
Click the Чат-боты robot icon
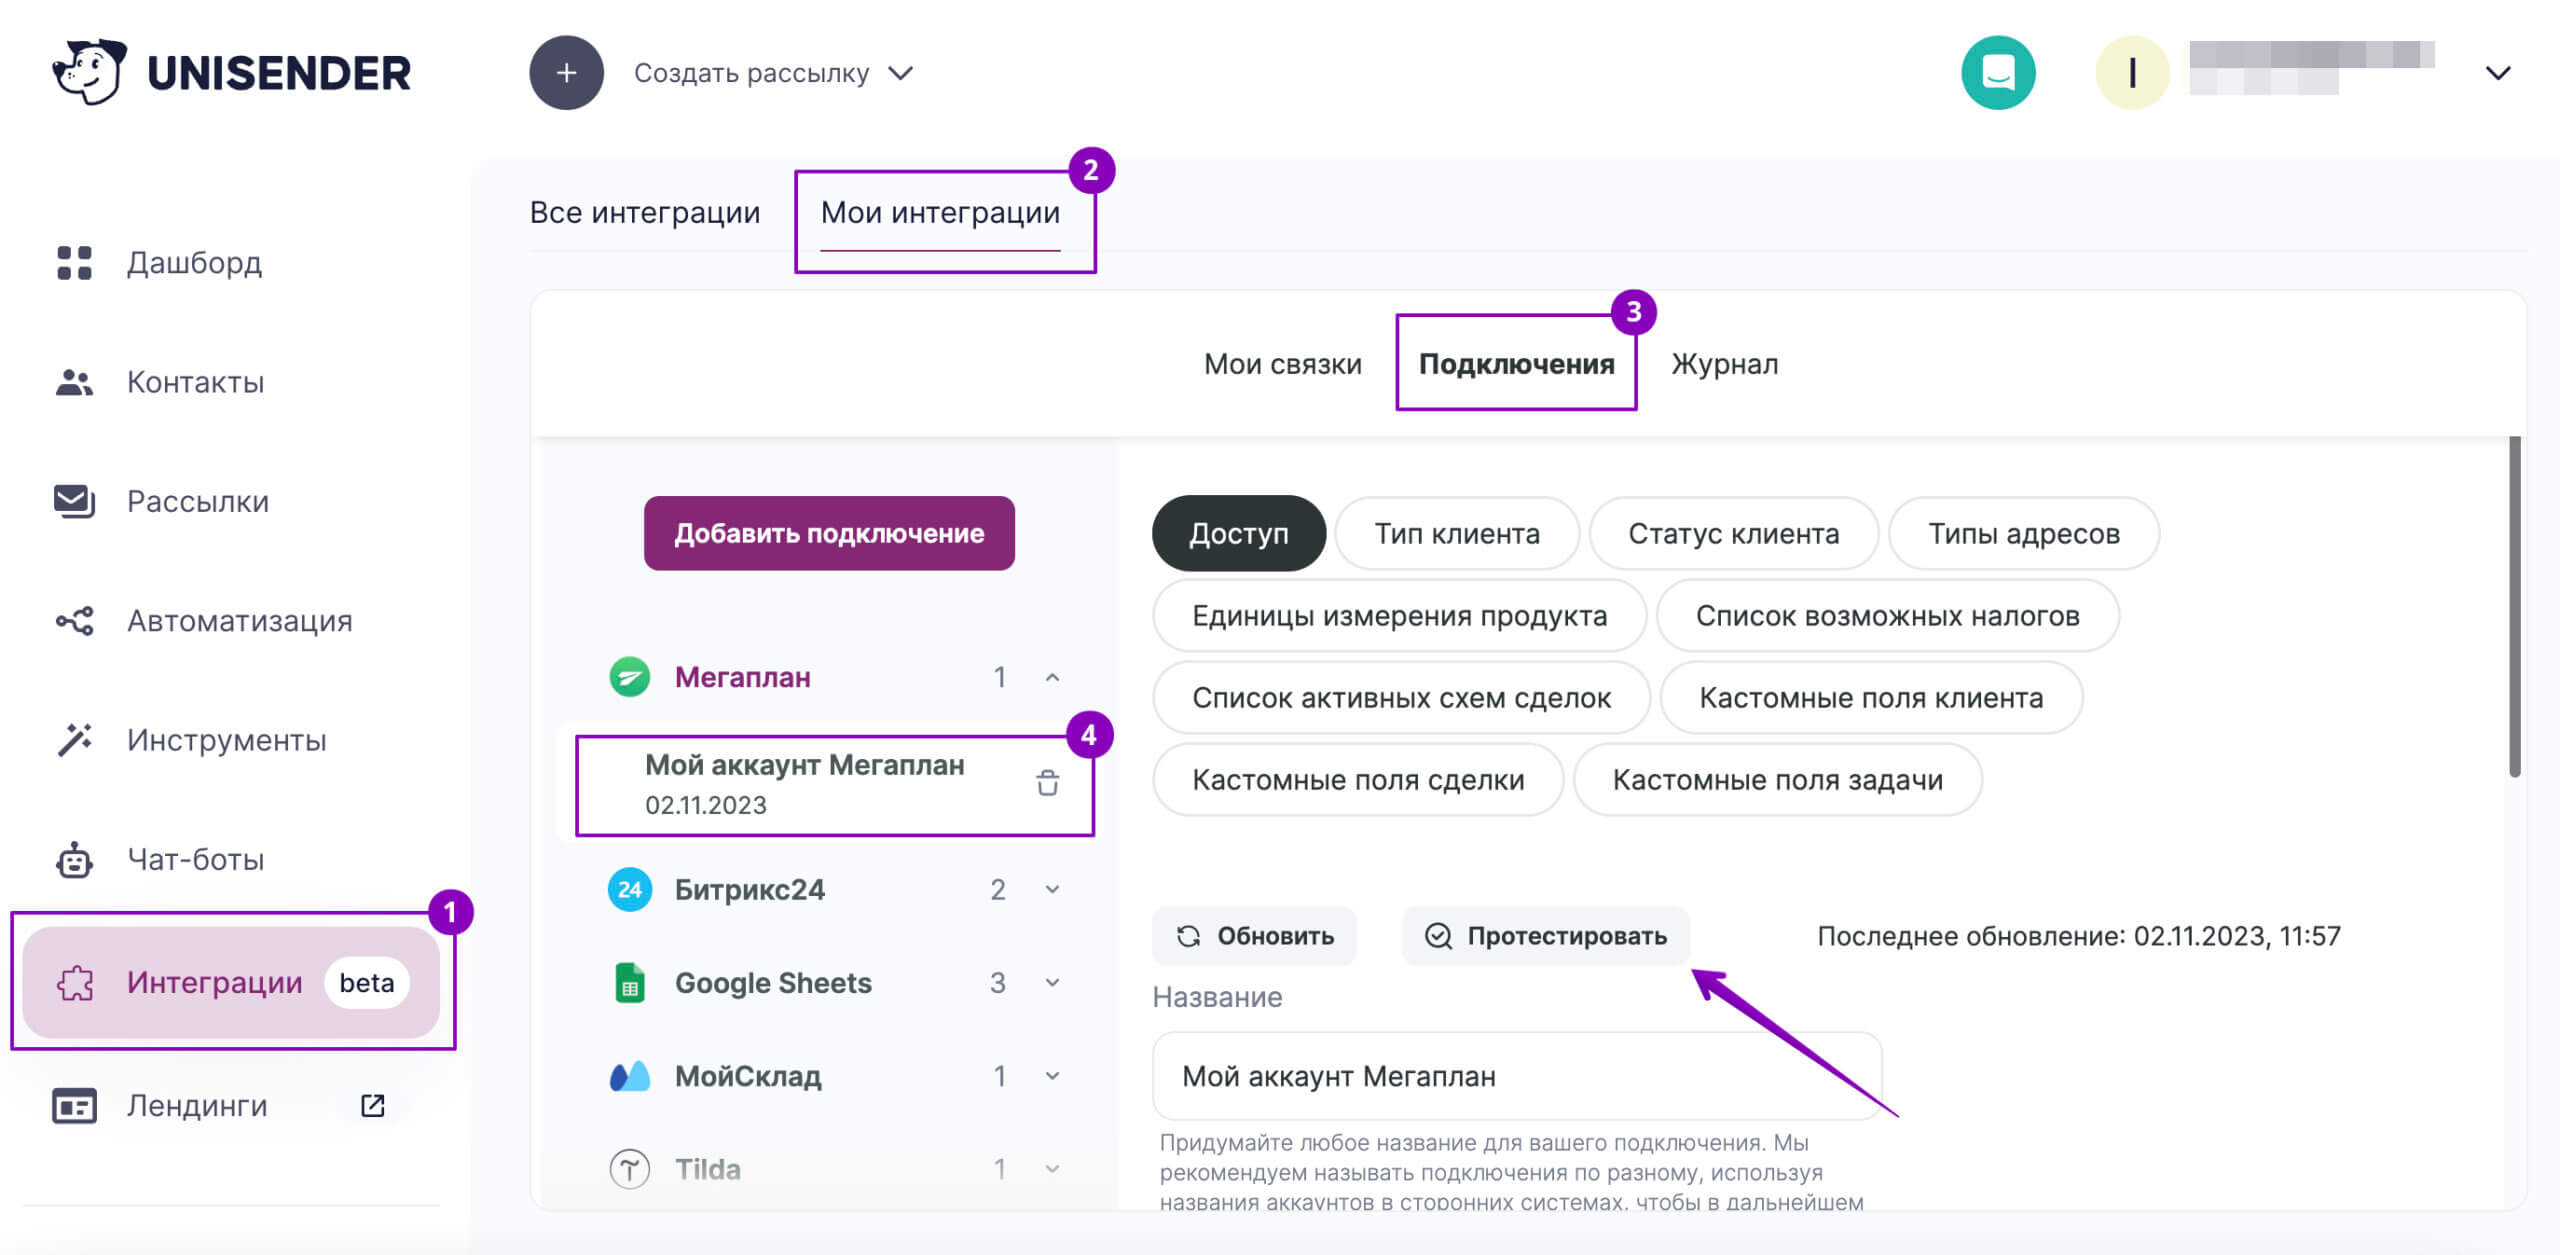(x=74, y=860)
